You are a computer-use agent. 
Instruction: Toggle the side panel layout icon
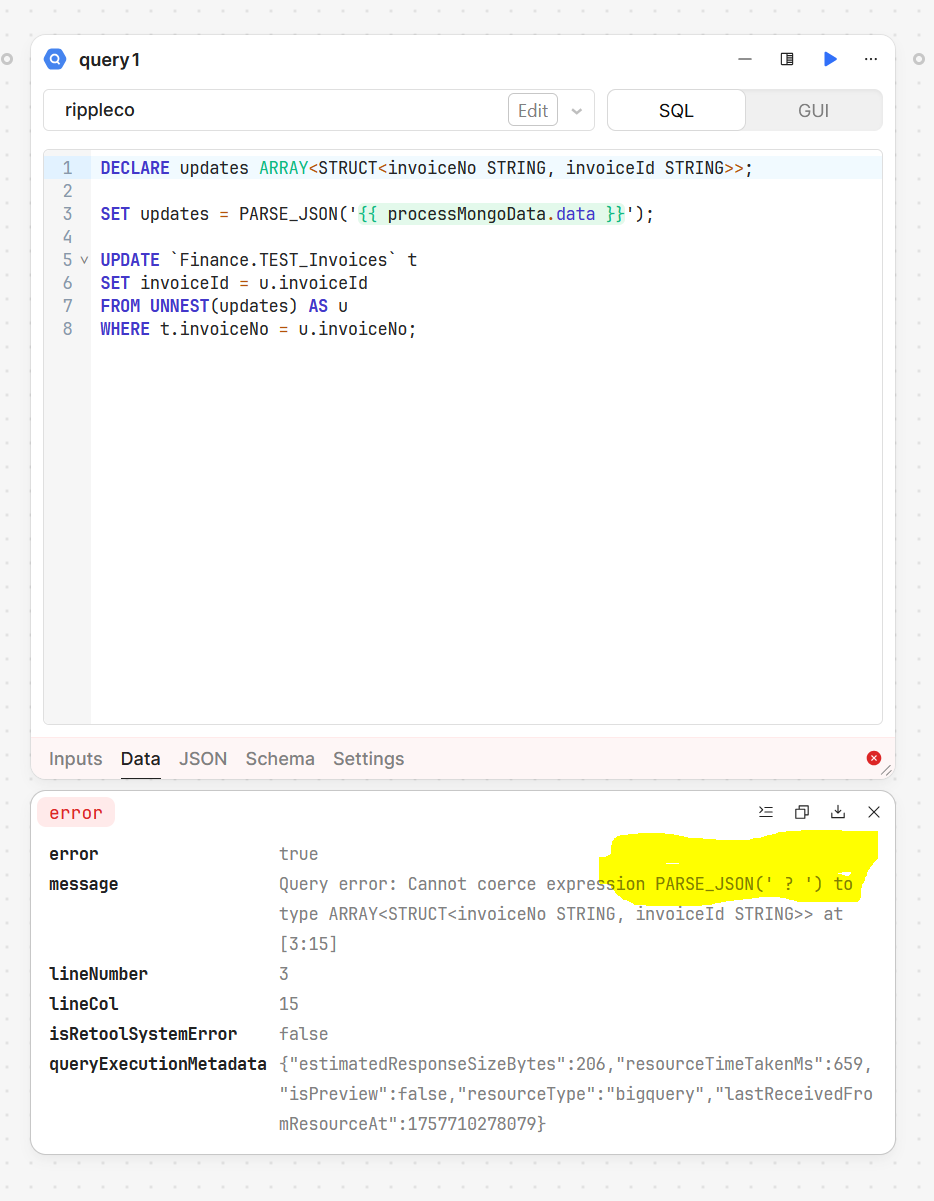click(x=787, y=60)
